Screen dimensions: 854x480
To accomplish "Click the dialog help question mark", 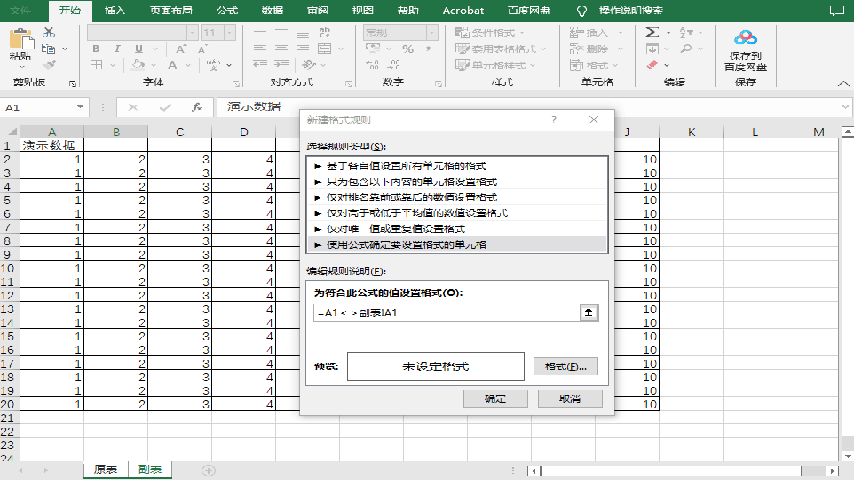I will click(554, 119).
